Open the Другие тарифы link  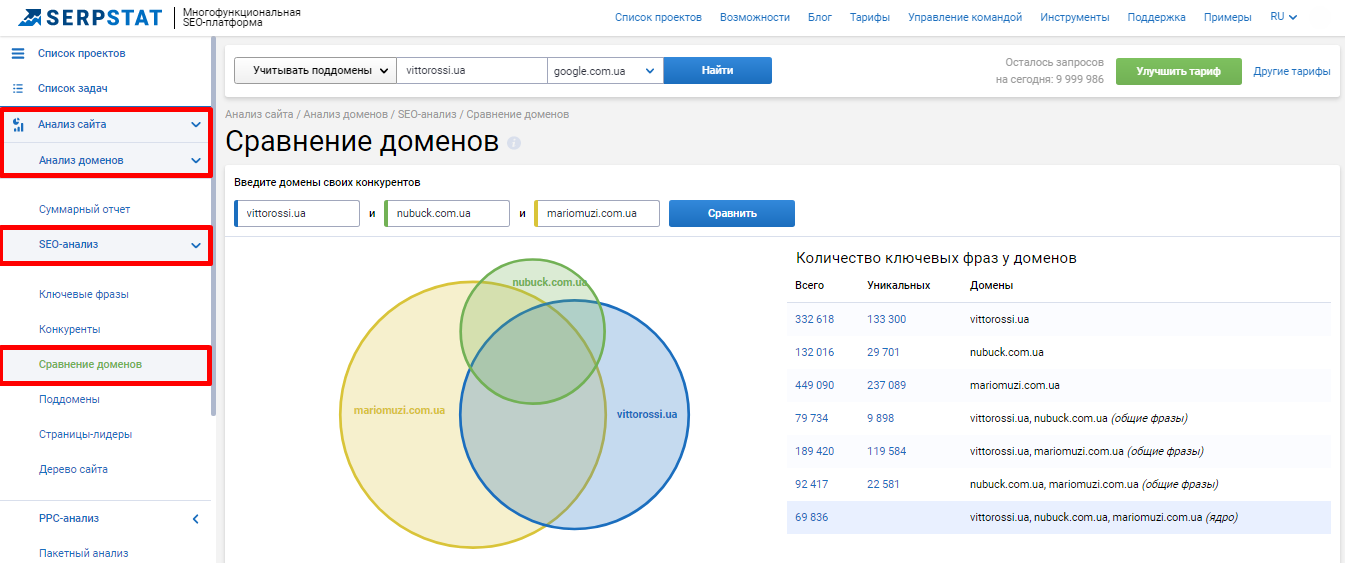coord(1291,71)
